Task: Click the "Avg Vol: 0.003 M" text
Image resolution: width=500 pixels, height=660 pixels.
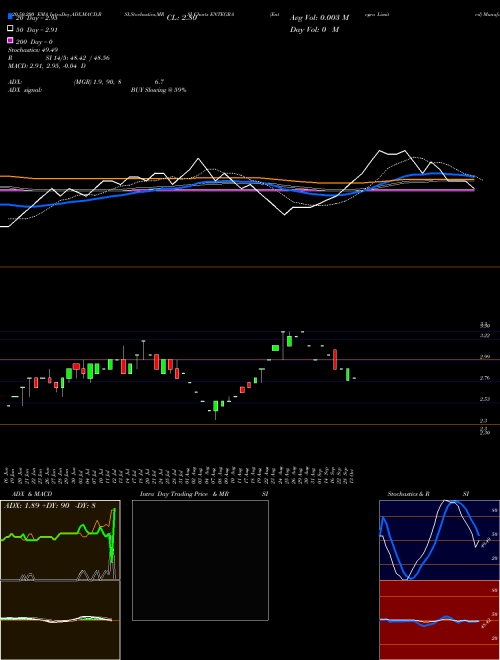Action: pyautogui.click(x=319, y=18)
